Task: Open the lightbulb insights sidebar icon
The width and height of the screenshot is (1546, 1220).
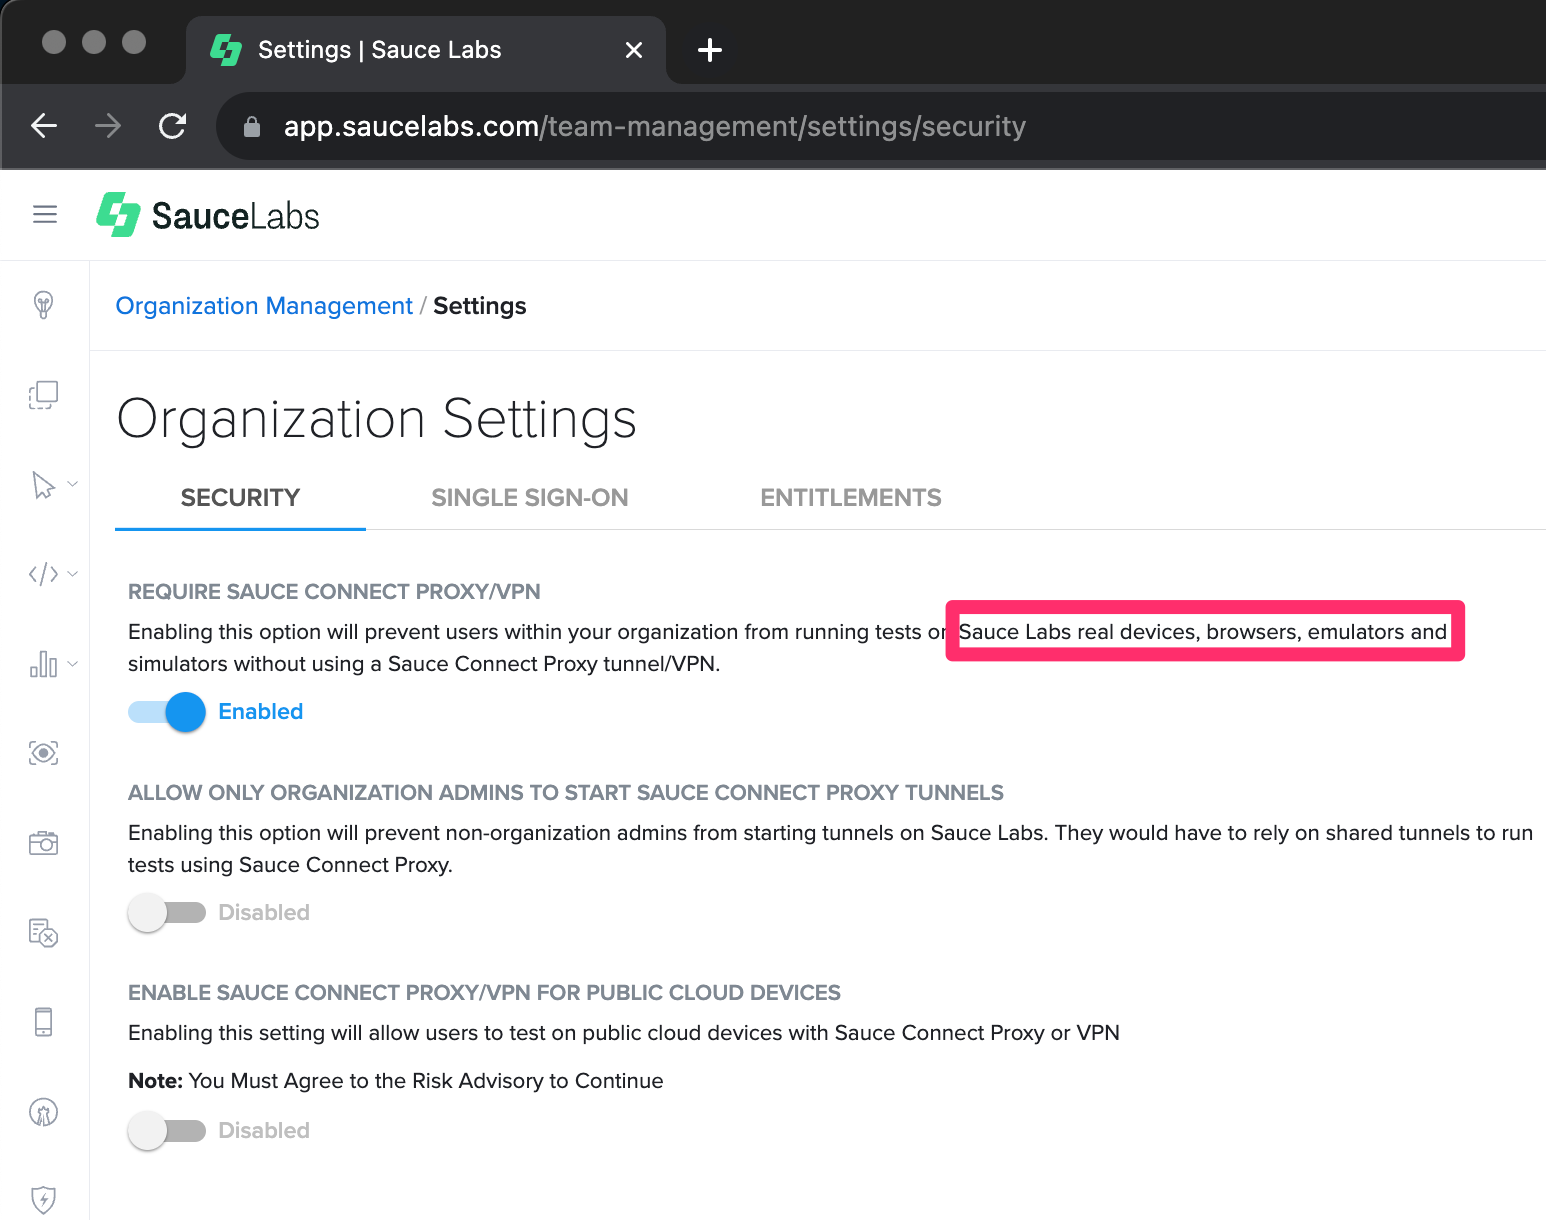Action: pyautogui.click(x=44, y=304)
